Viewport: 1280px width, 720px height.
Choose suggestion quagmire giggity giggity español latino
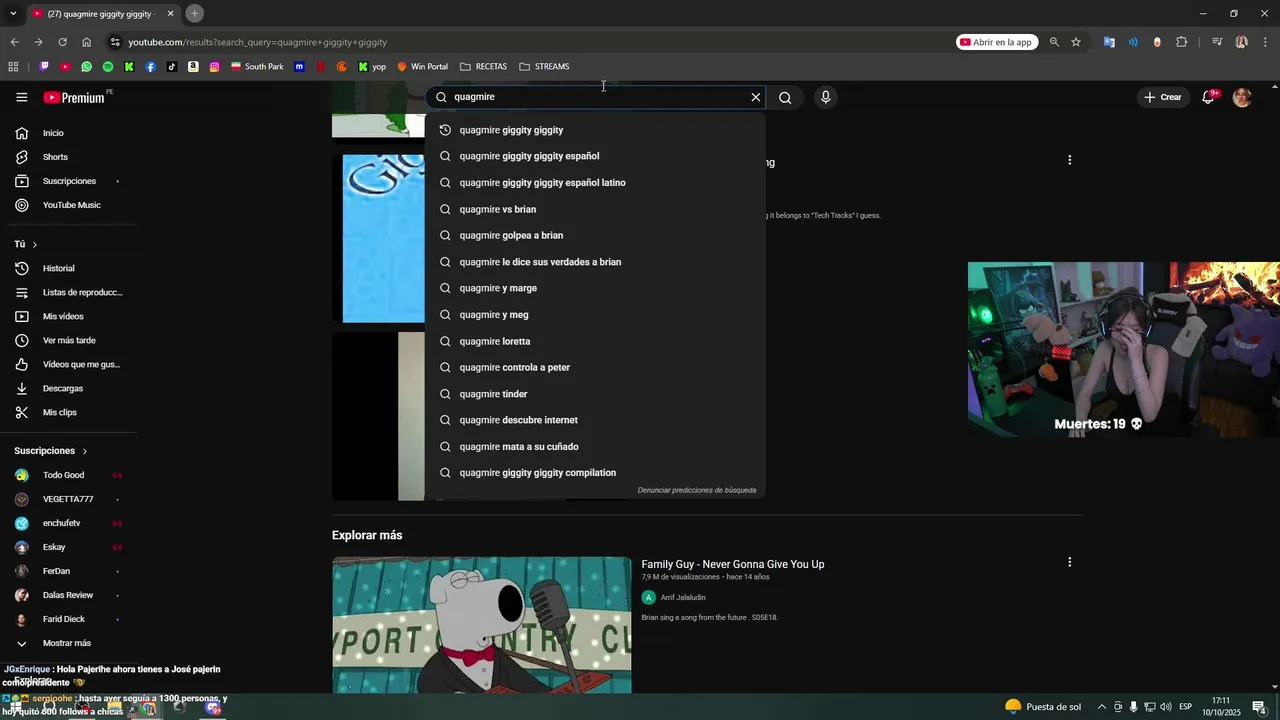coord(595,183)
